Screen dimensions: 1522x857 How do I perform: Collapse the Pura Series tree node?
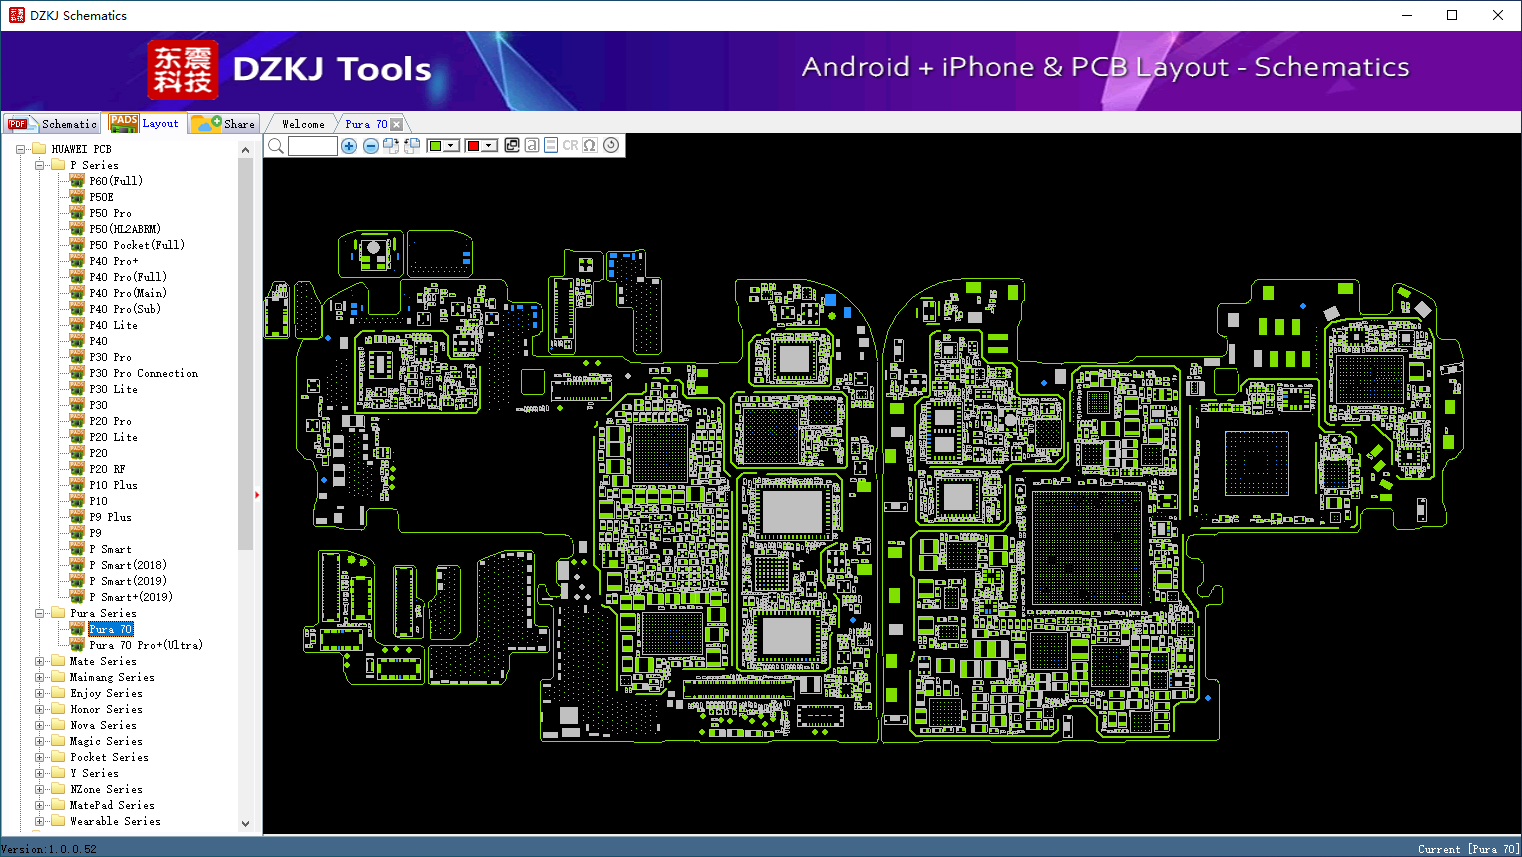tap(39, 613)
